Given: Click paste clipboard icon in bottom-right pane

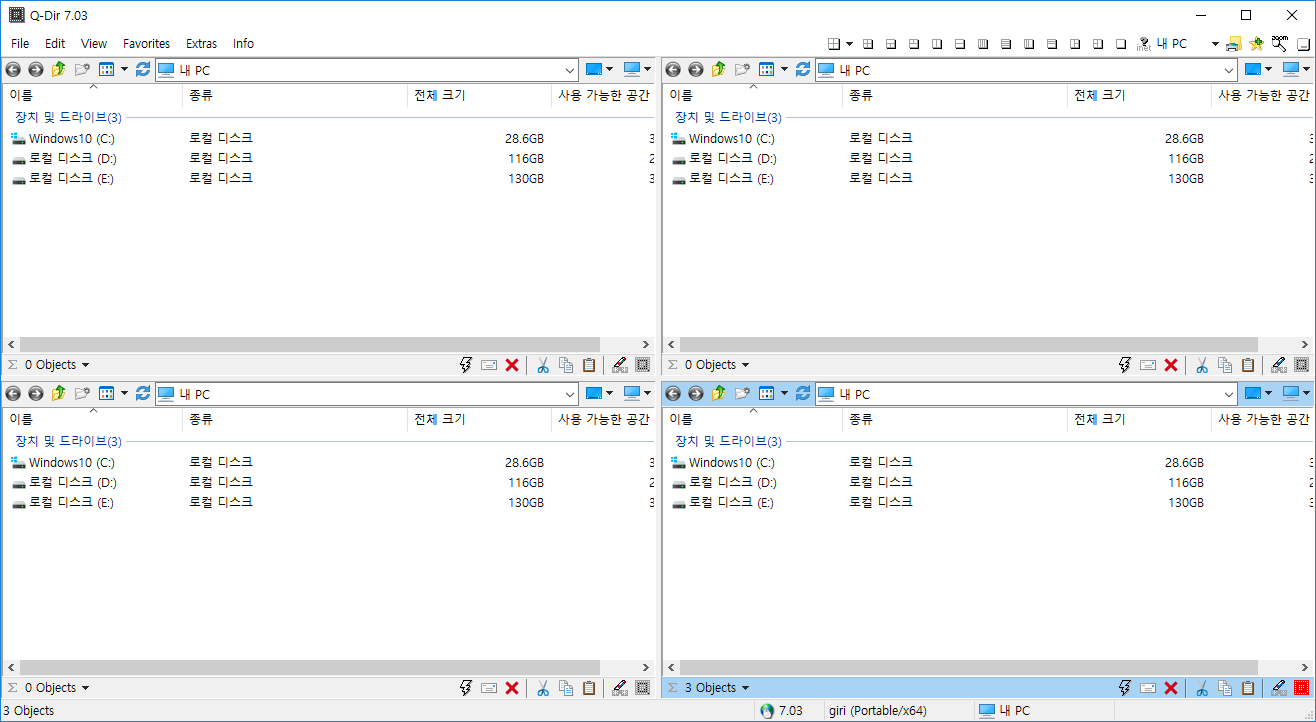Looking at the screenshot, I should (1248, 688).
